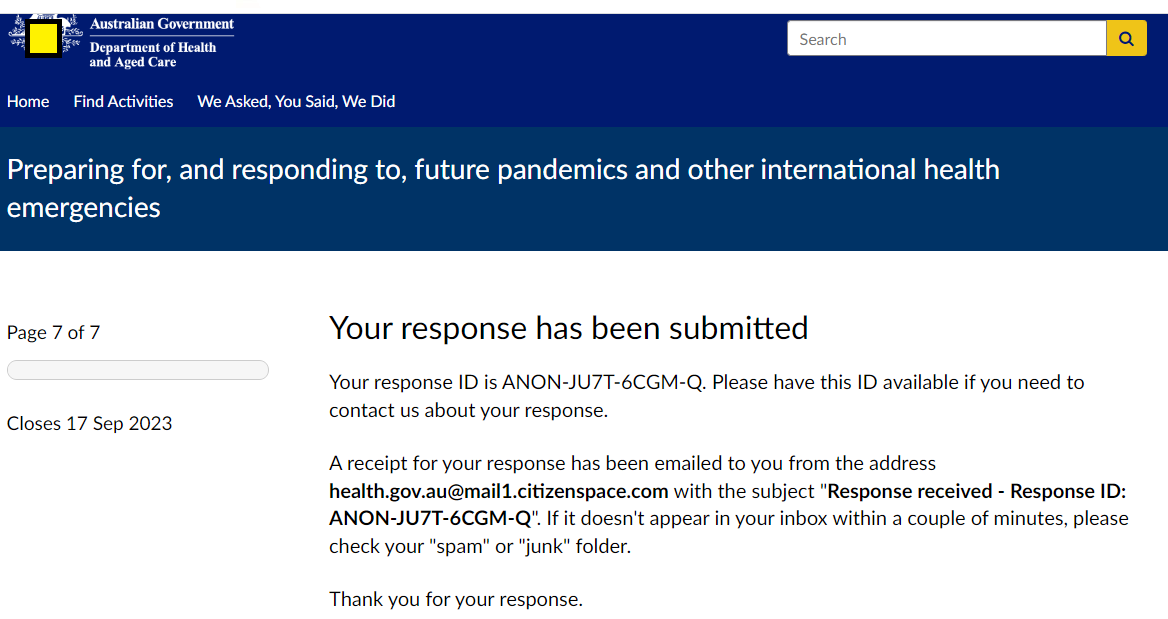This screenshot has width=1168, height=619.
Task: Click "contact us about your response" line
Action: [468, 410]
